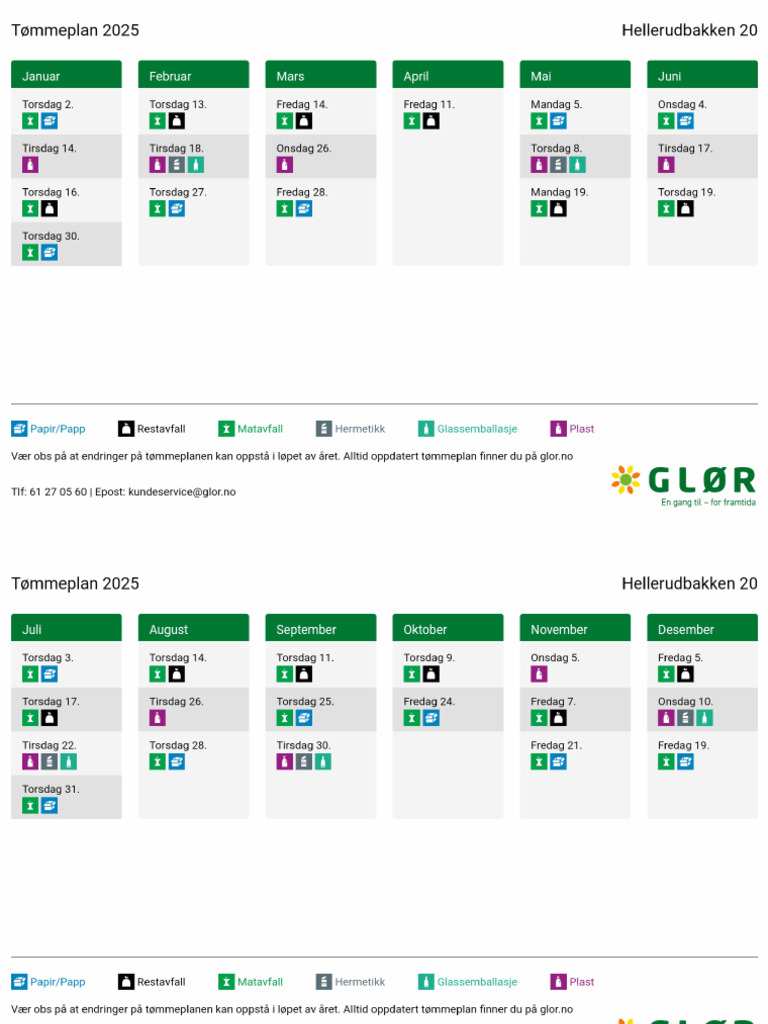Click Glassemballasje icon under Onsdag 10. Desember
The image size is (768, 1024).
point(704,718)
